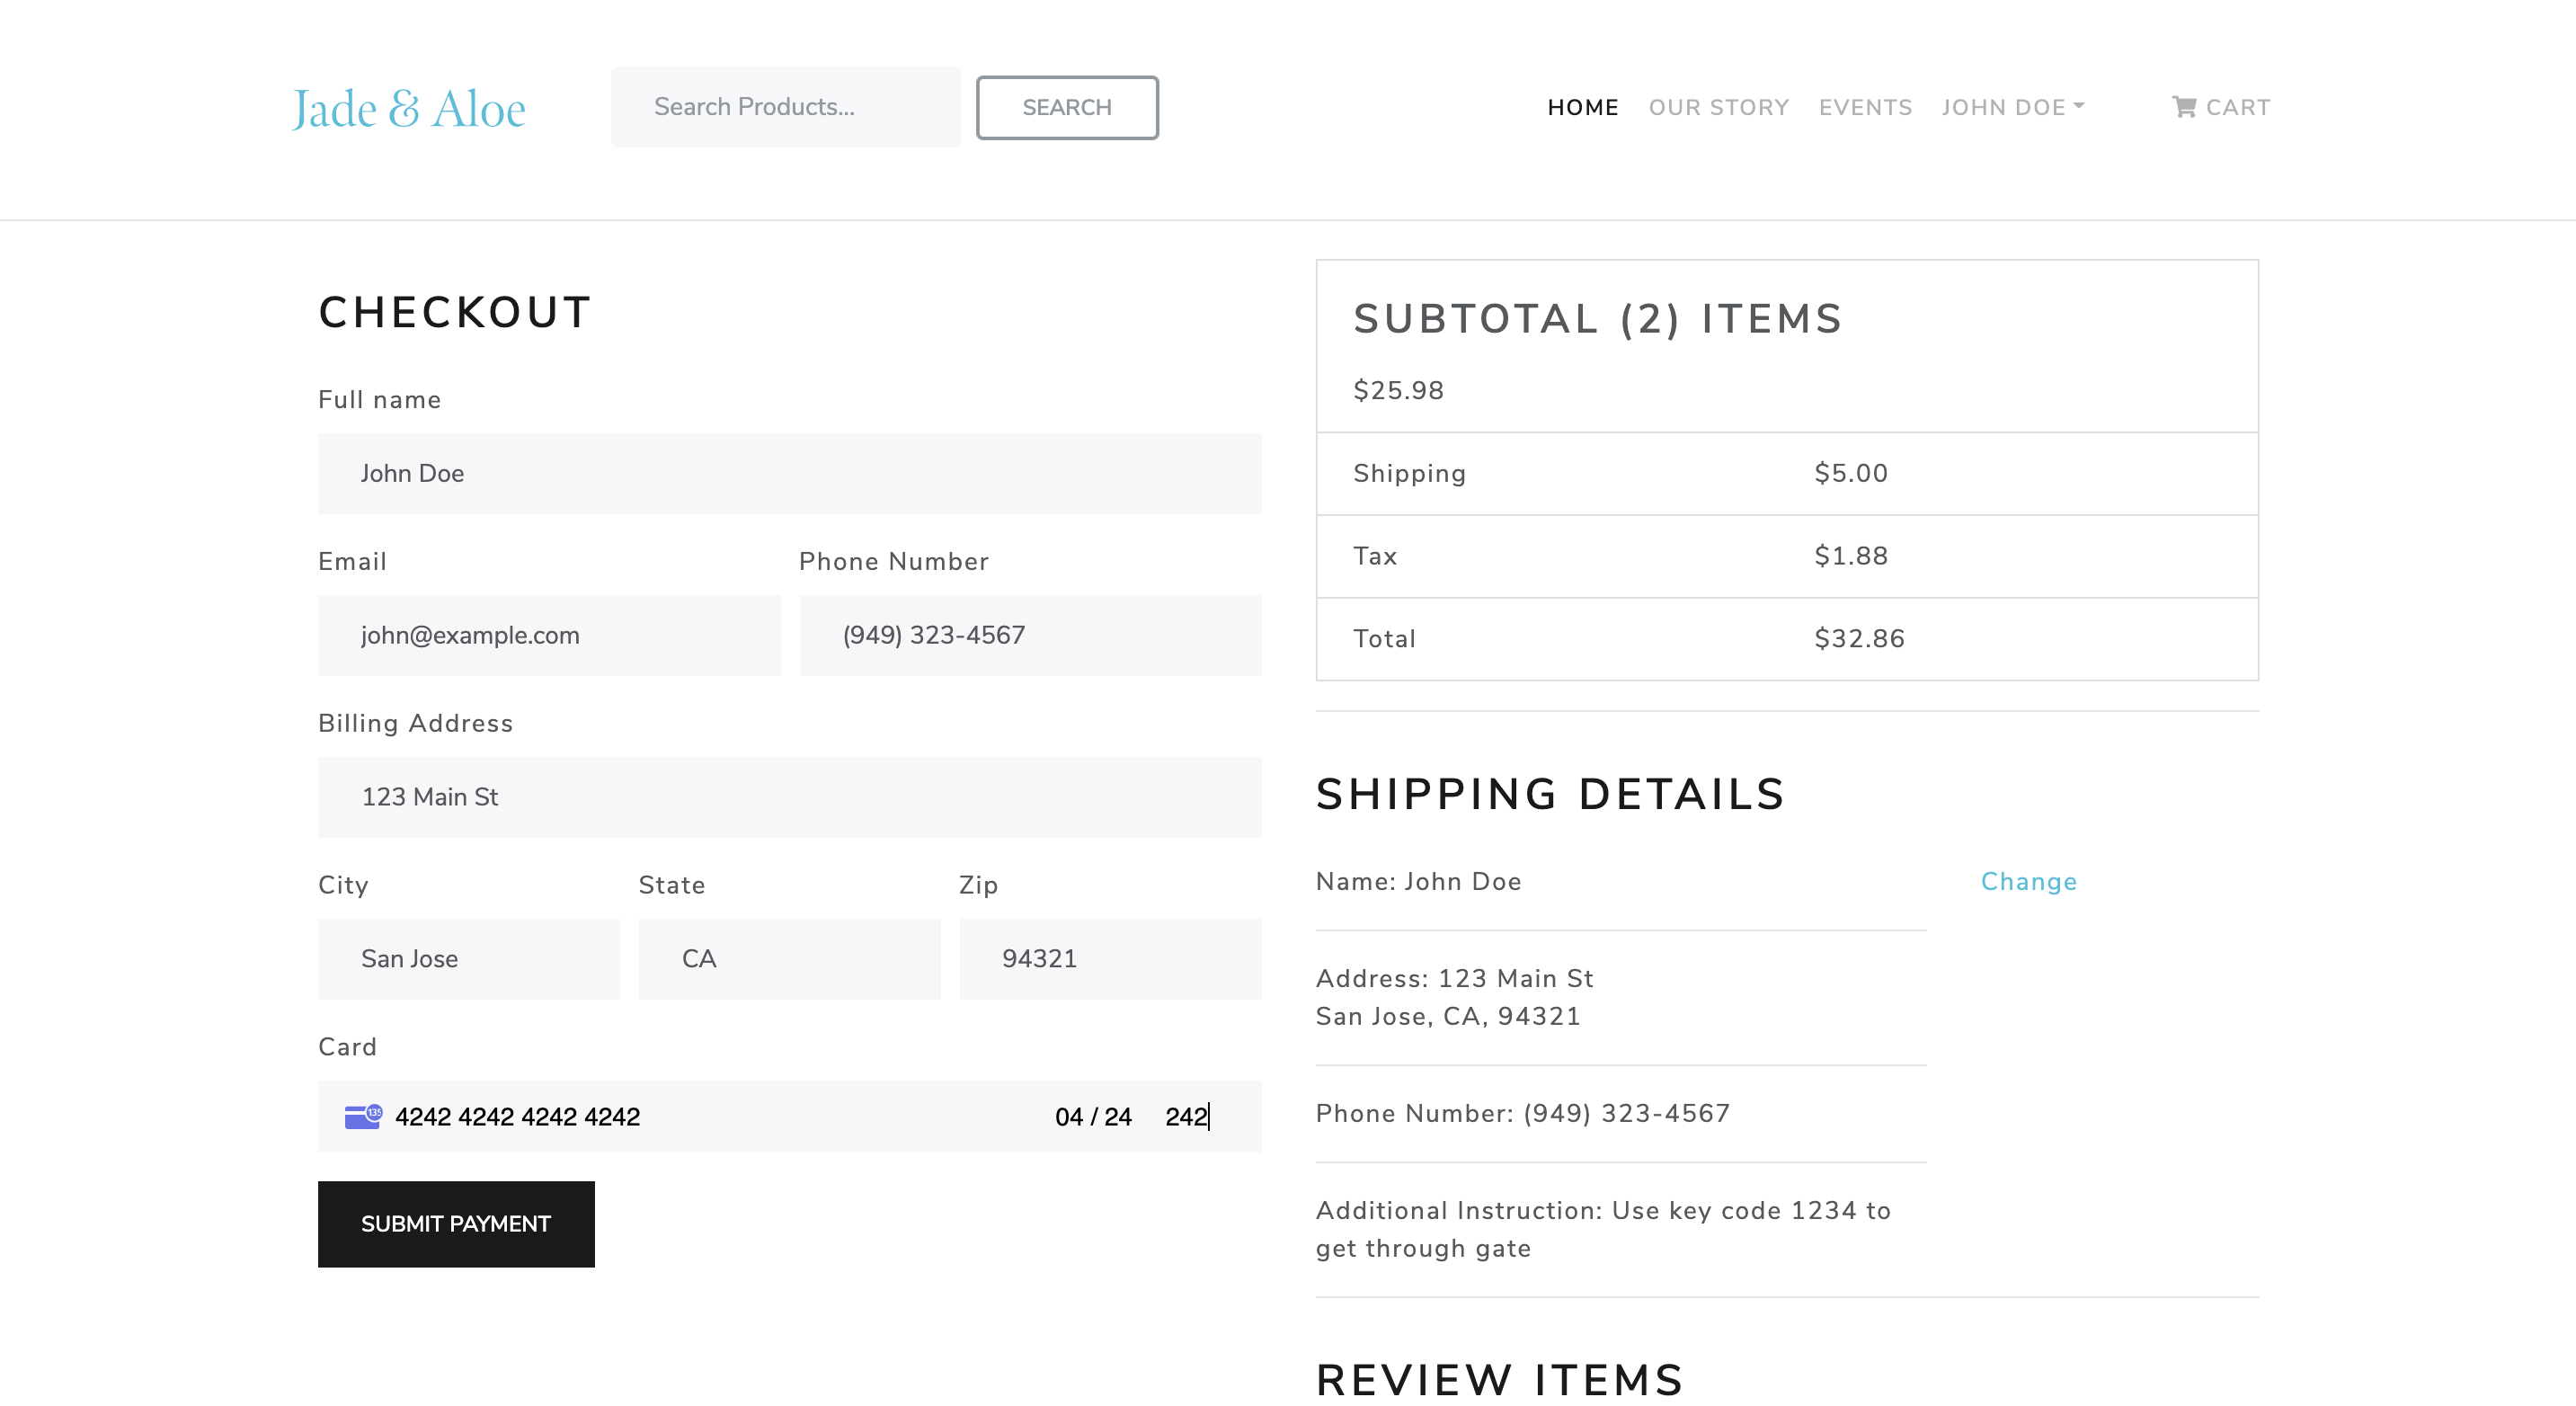The width and height of the screenshot is (2576, 1406).
Task: Click the SUBTOTAL (2) ITEMS heading
Action: click(x=1598, y=319)
